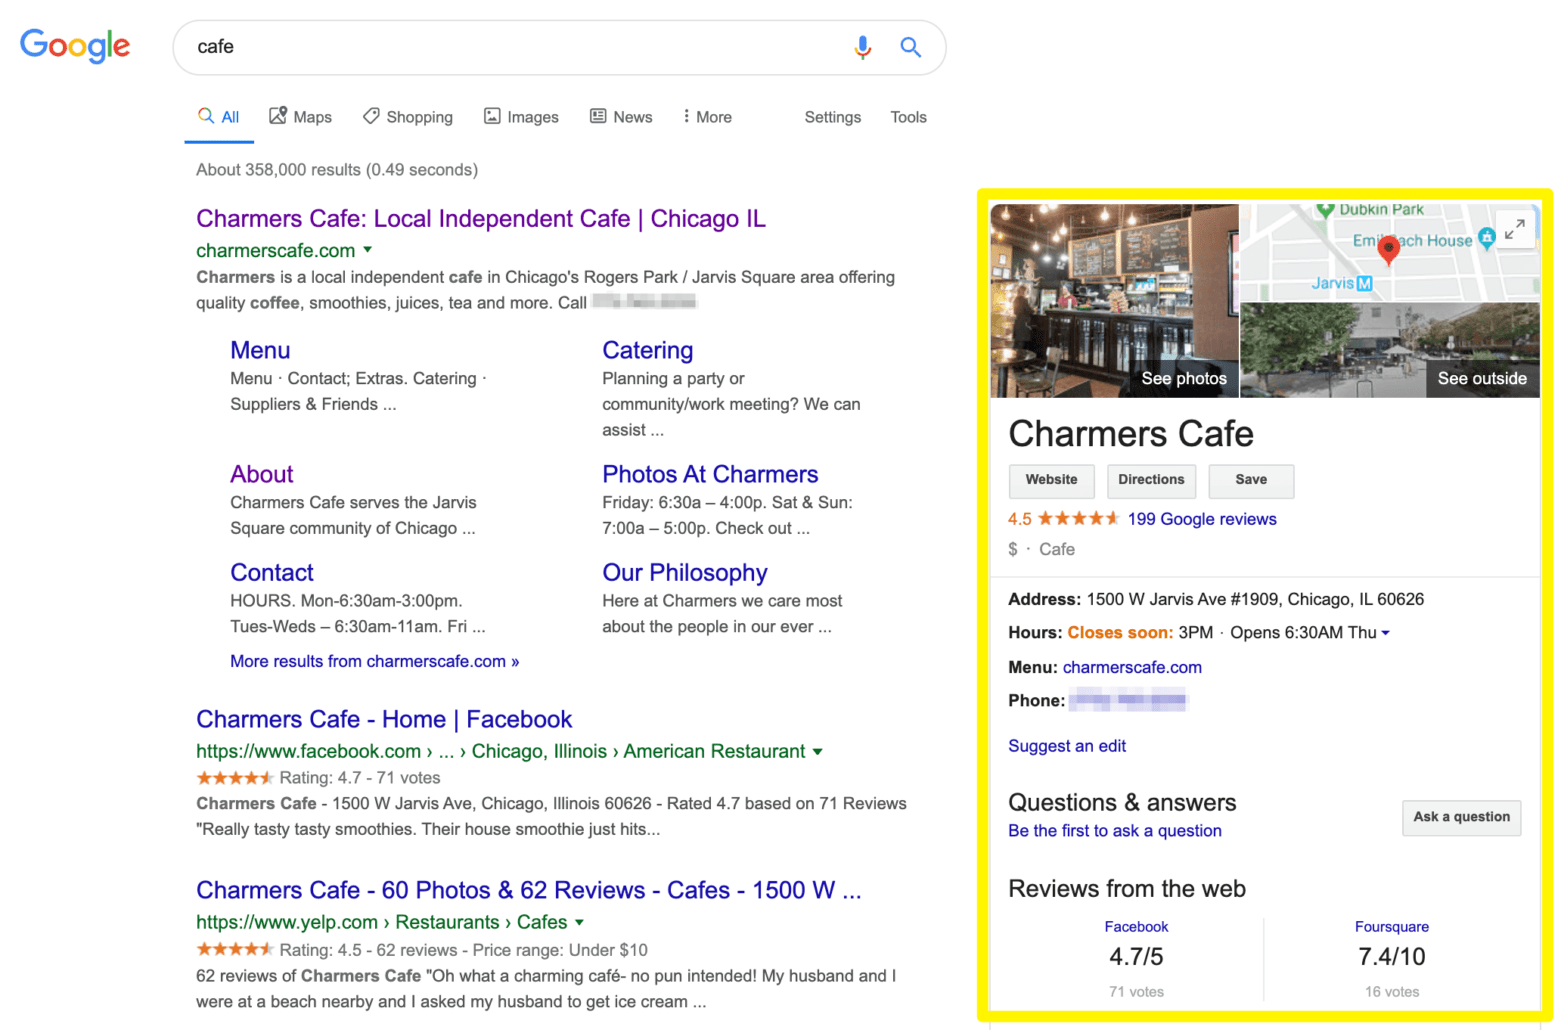Select the Maps search icon
1561x1030 pixels.
click(281, 116)
